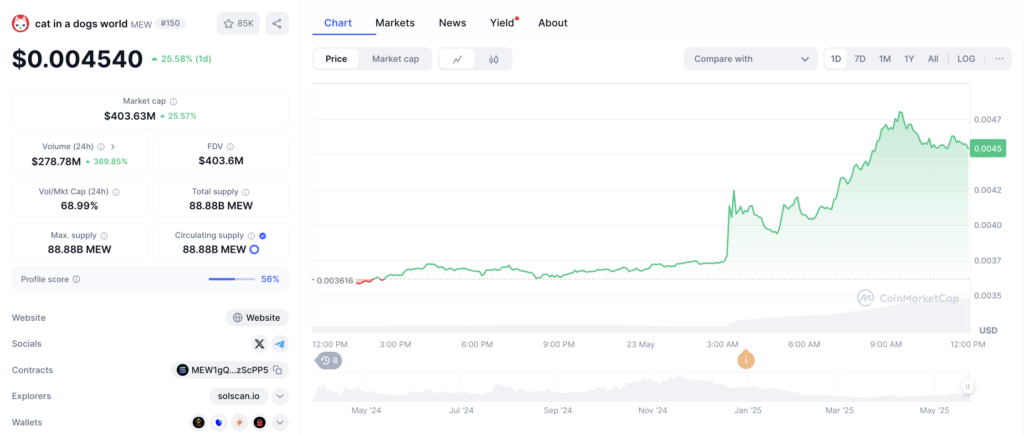Viewport: 1024px width, 435px height.
Task: Click the overview mini chart timeline
Action: (x=641, y=387)
